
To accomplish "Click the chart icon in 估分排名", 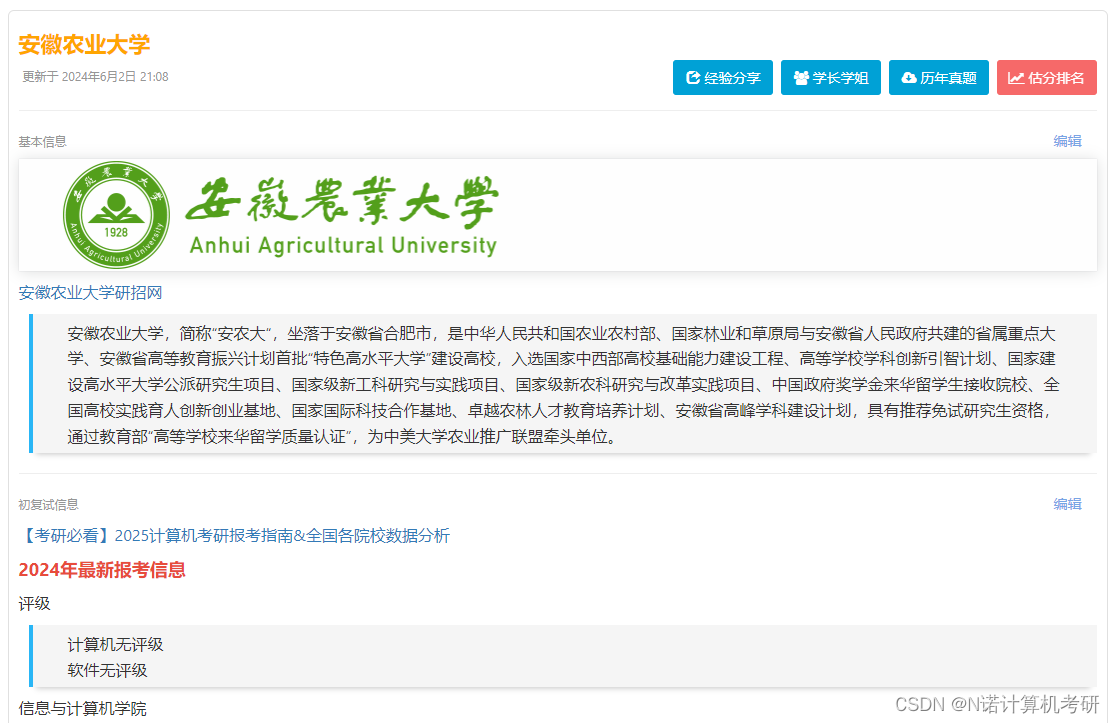I will tap(1016, 77).
